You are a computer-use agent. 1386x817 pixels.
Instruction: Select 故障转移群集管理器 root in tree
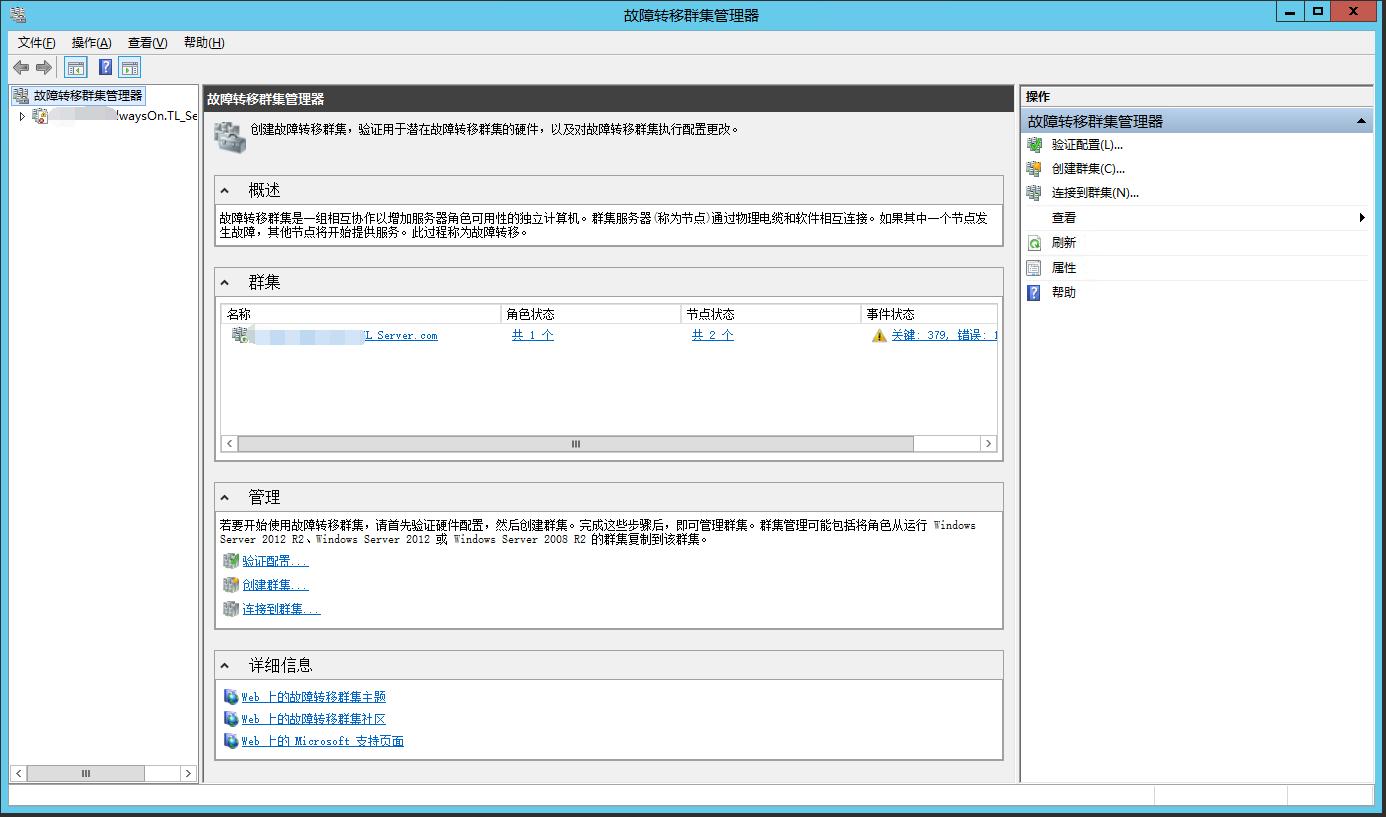pos(88,96)
